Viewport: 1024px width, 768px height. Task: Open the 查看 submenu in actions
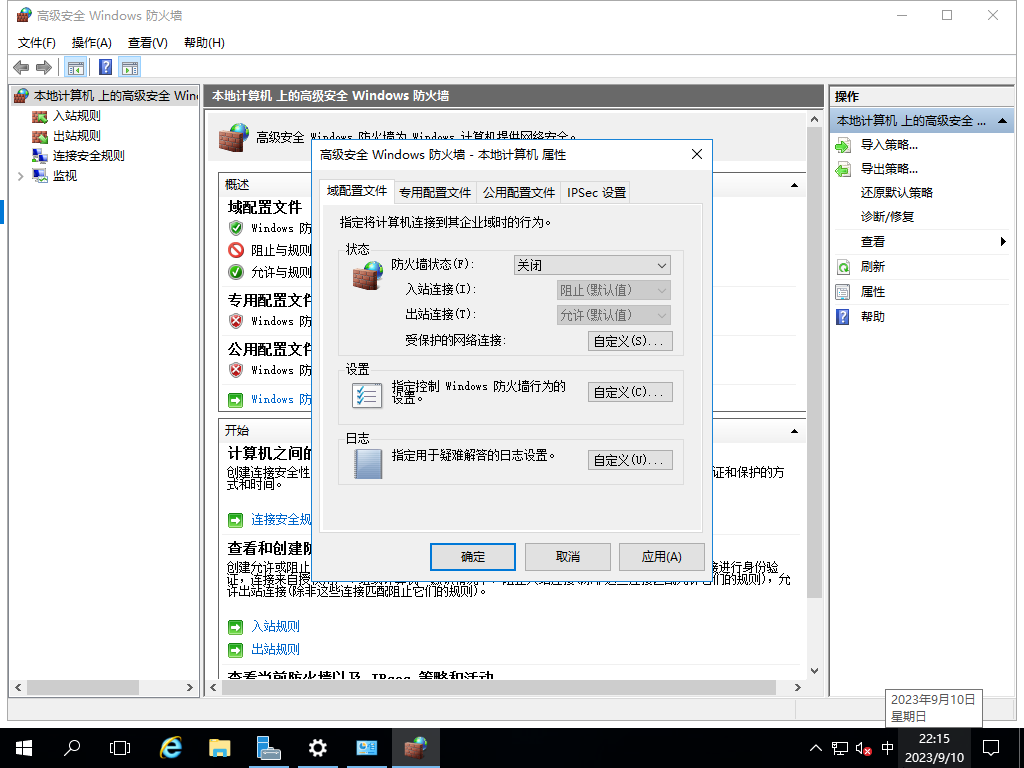[x=921, y=242]
